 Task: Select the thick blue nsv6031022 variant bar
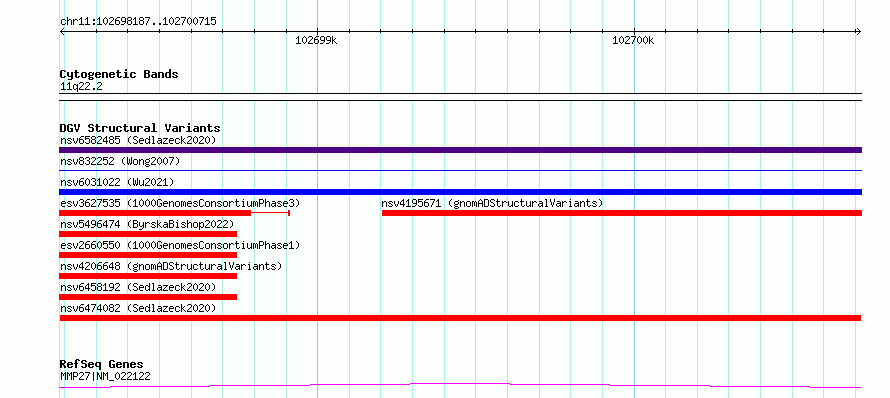coord(460,192)
